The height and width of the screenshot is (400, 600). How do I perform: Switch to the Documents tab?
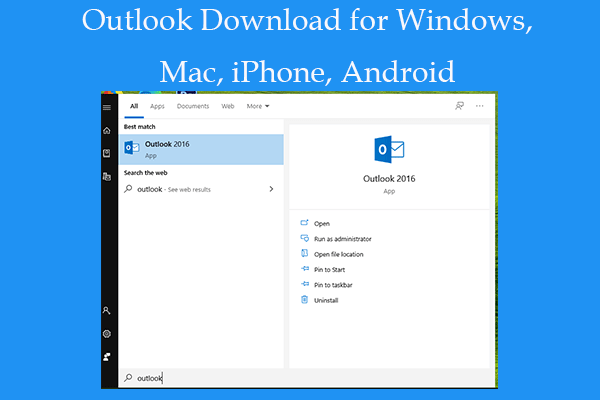193,106
